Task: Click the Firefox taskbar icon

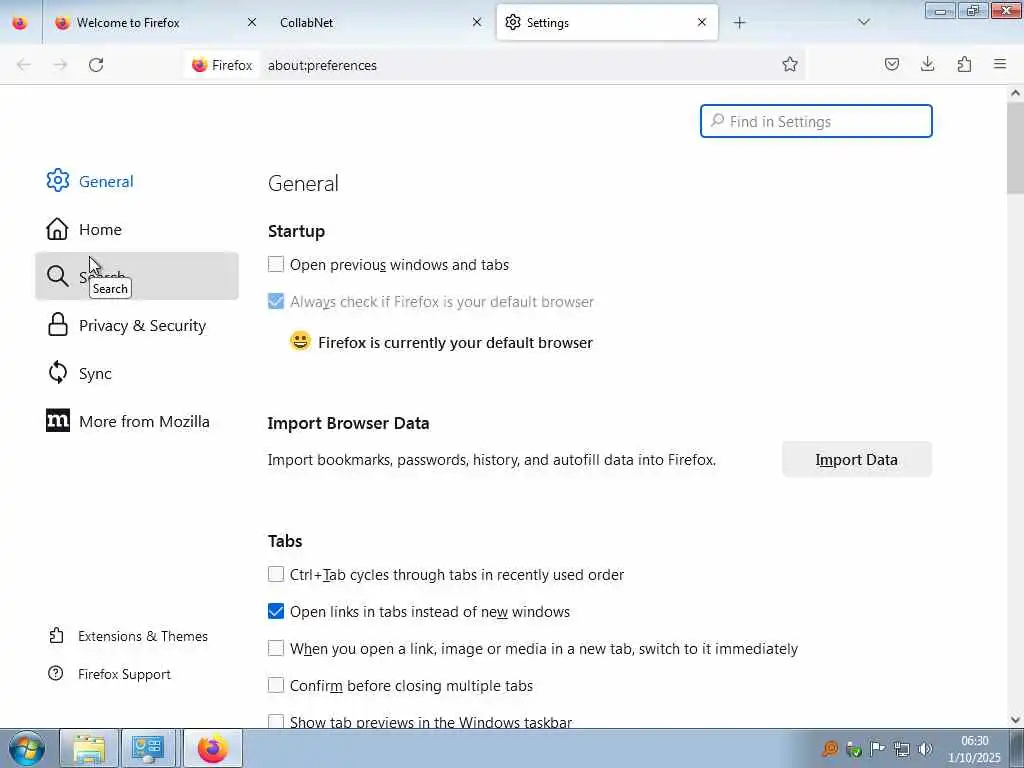Action: pos(212,748)
